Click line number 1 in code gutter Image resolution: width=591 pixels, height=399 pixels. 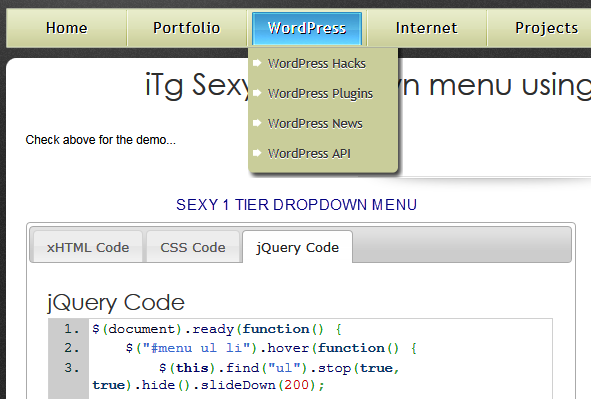[72, 329]
